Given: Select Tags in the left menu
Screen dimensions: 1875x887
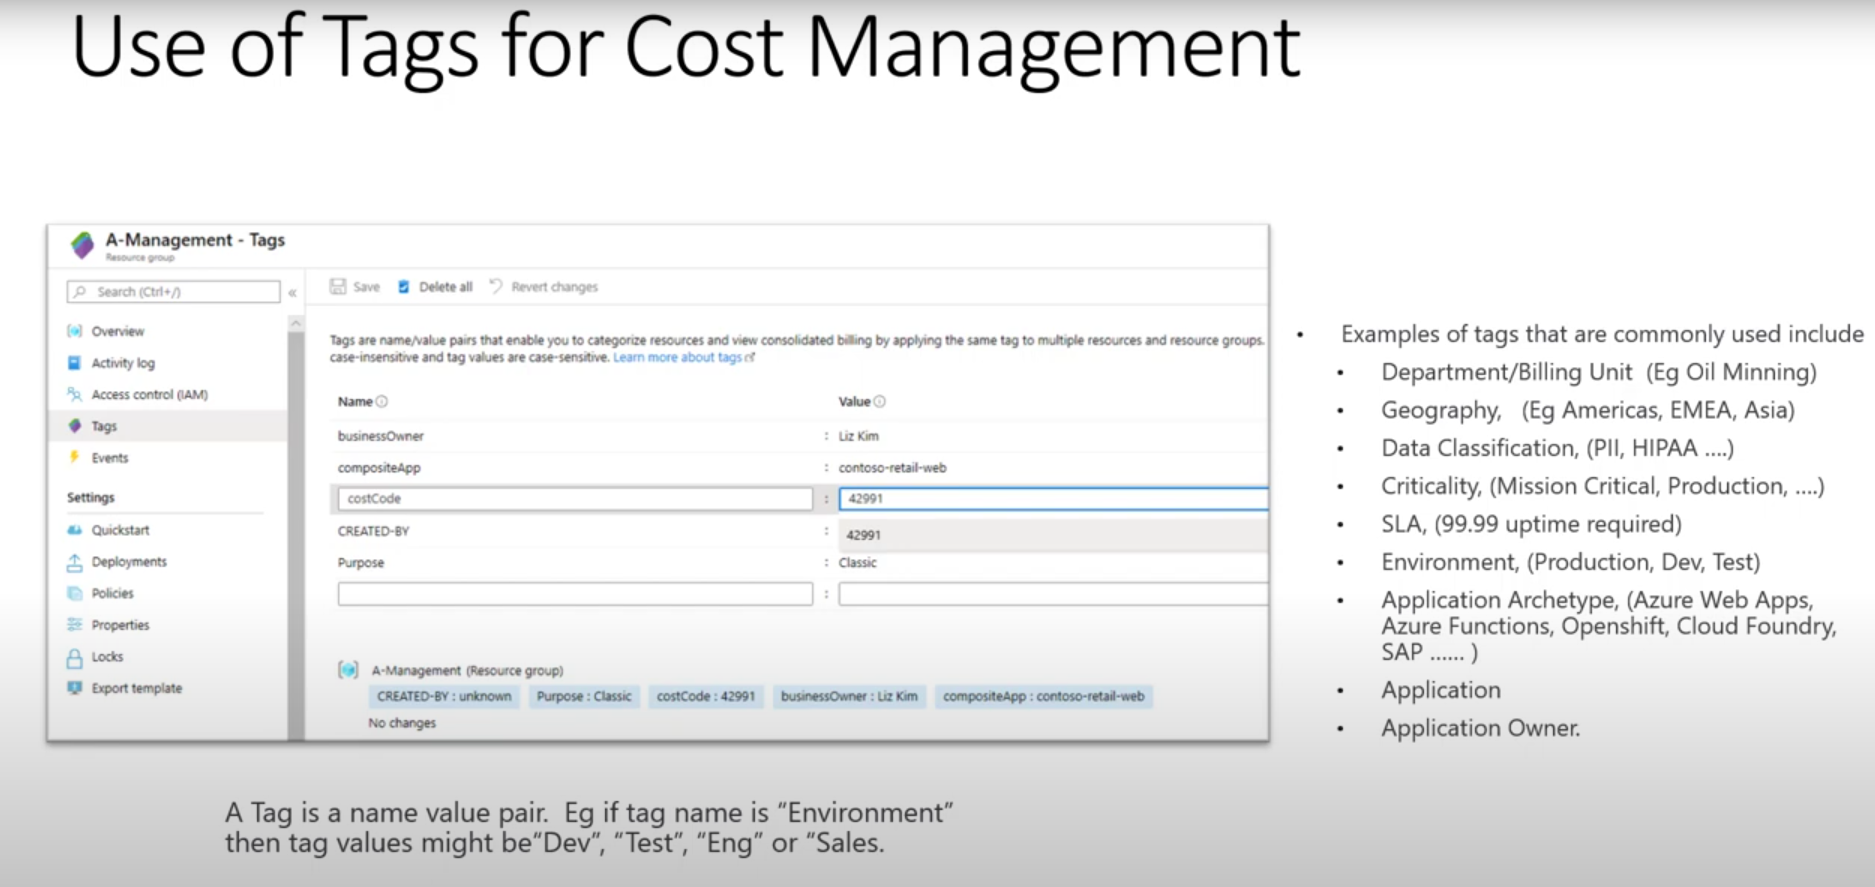Looking at the screenshot, I should click(x=104, y=426).
